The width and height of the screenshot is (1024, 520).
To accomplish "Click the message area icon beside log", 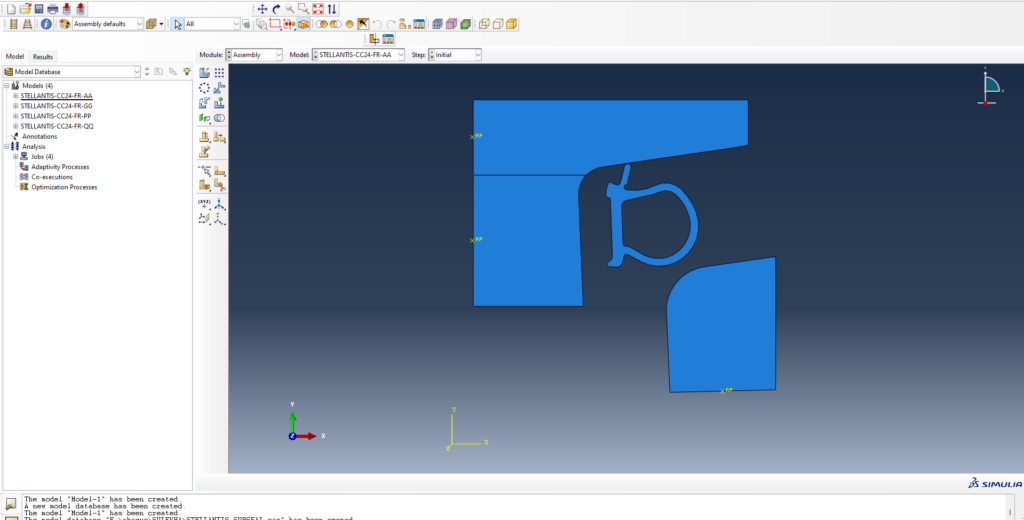I will click(11, 504).
